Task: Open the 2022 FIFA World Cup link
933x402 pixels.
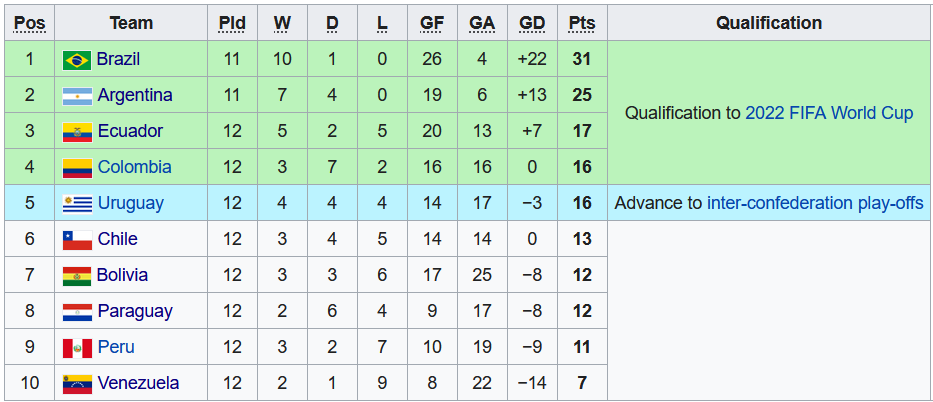Action: pos(829,113)
